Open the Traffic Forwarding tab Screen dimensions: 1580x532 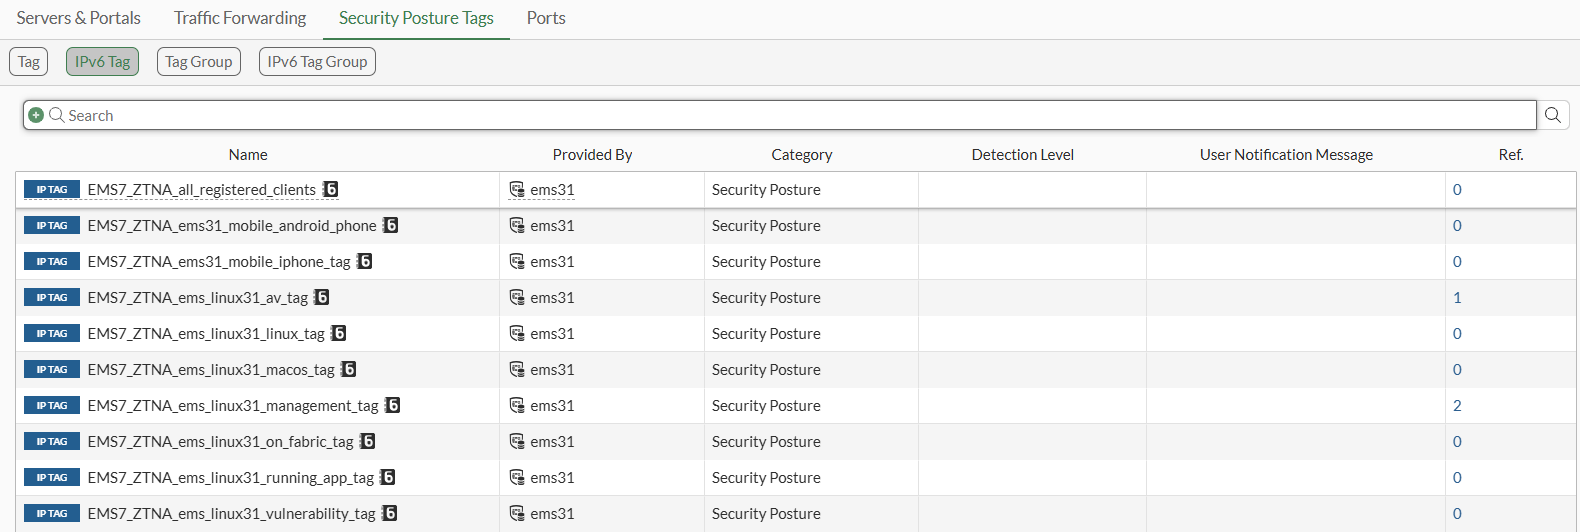coord(240,18)
